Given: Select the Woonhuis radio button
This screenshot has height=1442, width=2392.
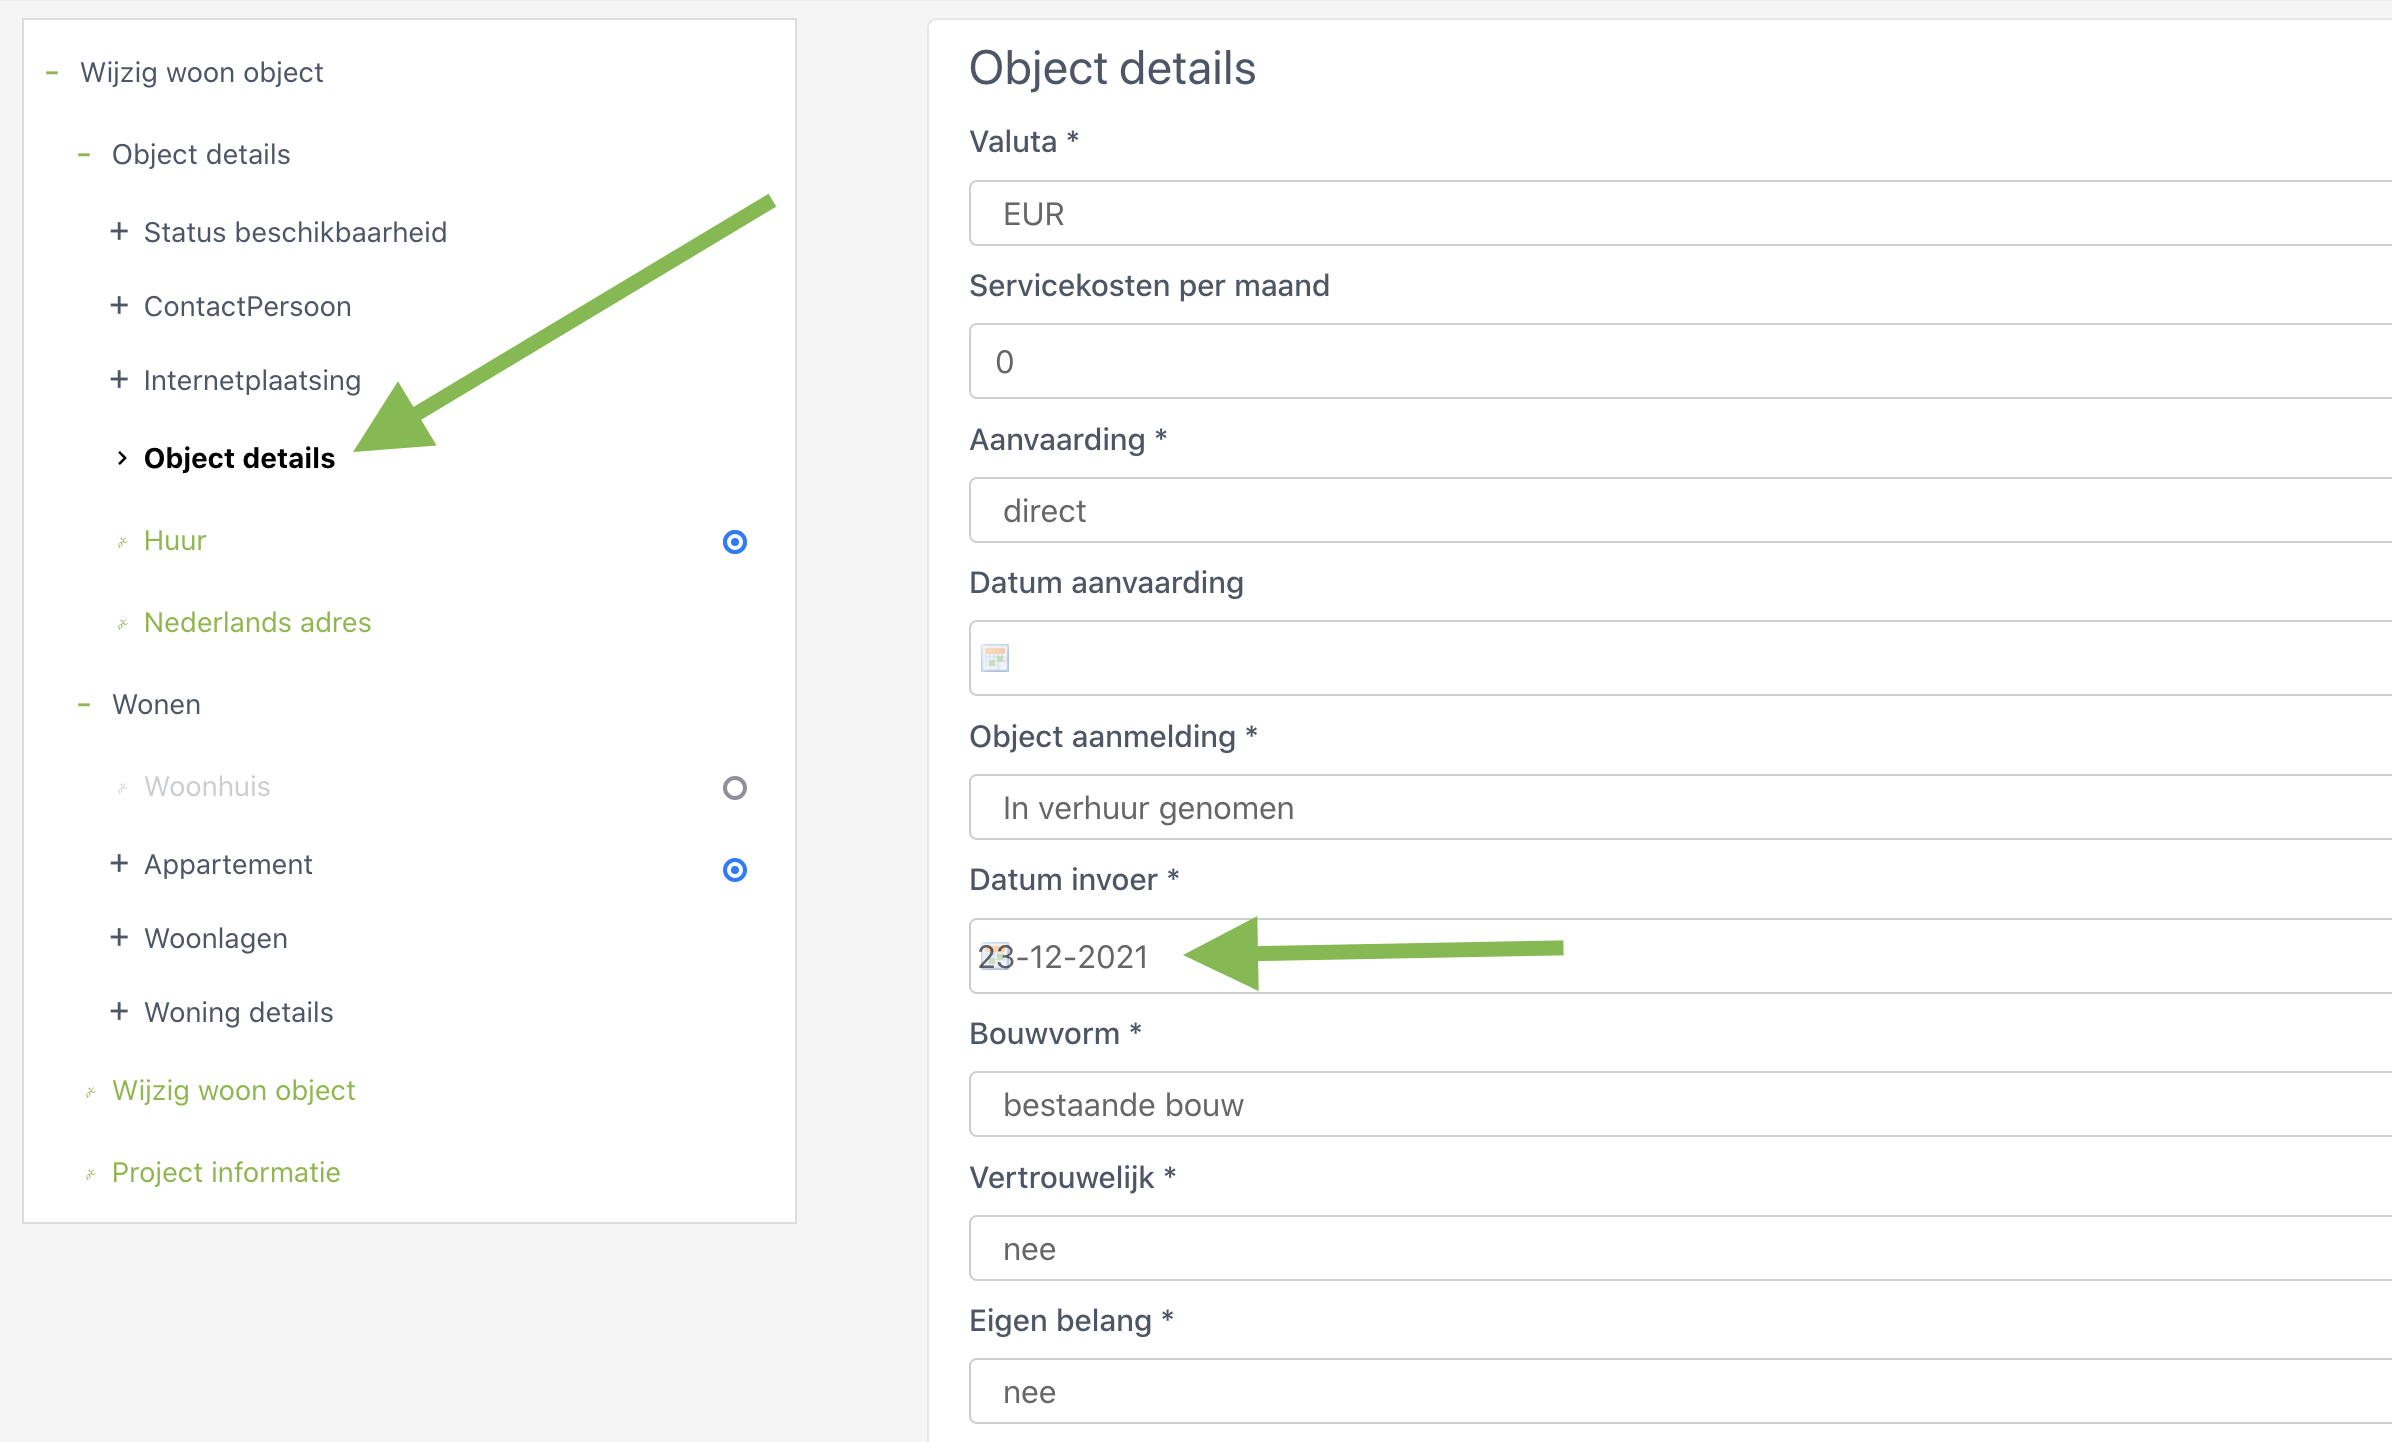Looking at the screenshot, I should (x=735, y=788).
